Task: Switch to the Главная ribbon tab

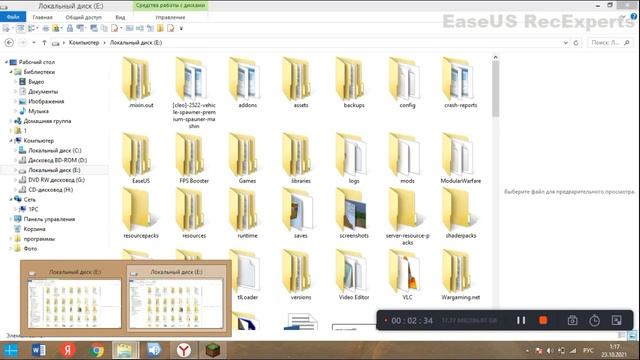Action: click(42, 17)
